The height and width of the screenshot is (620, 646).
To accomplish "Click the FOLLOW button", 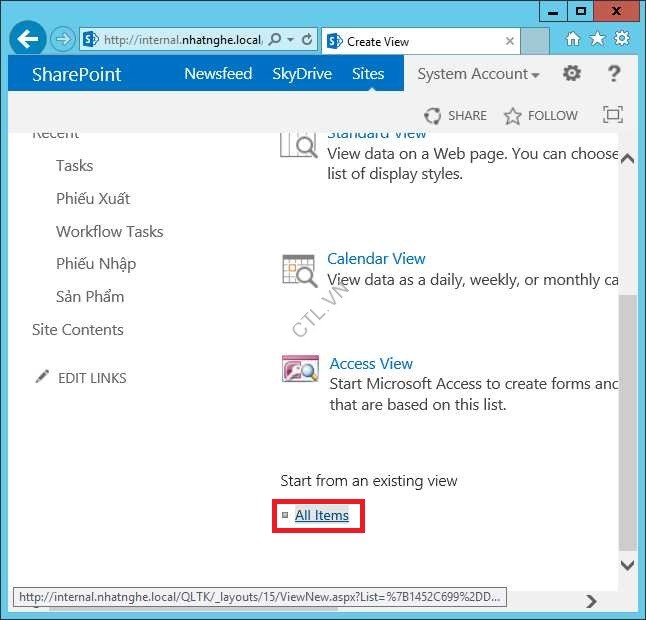I will pos(541,115).
